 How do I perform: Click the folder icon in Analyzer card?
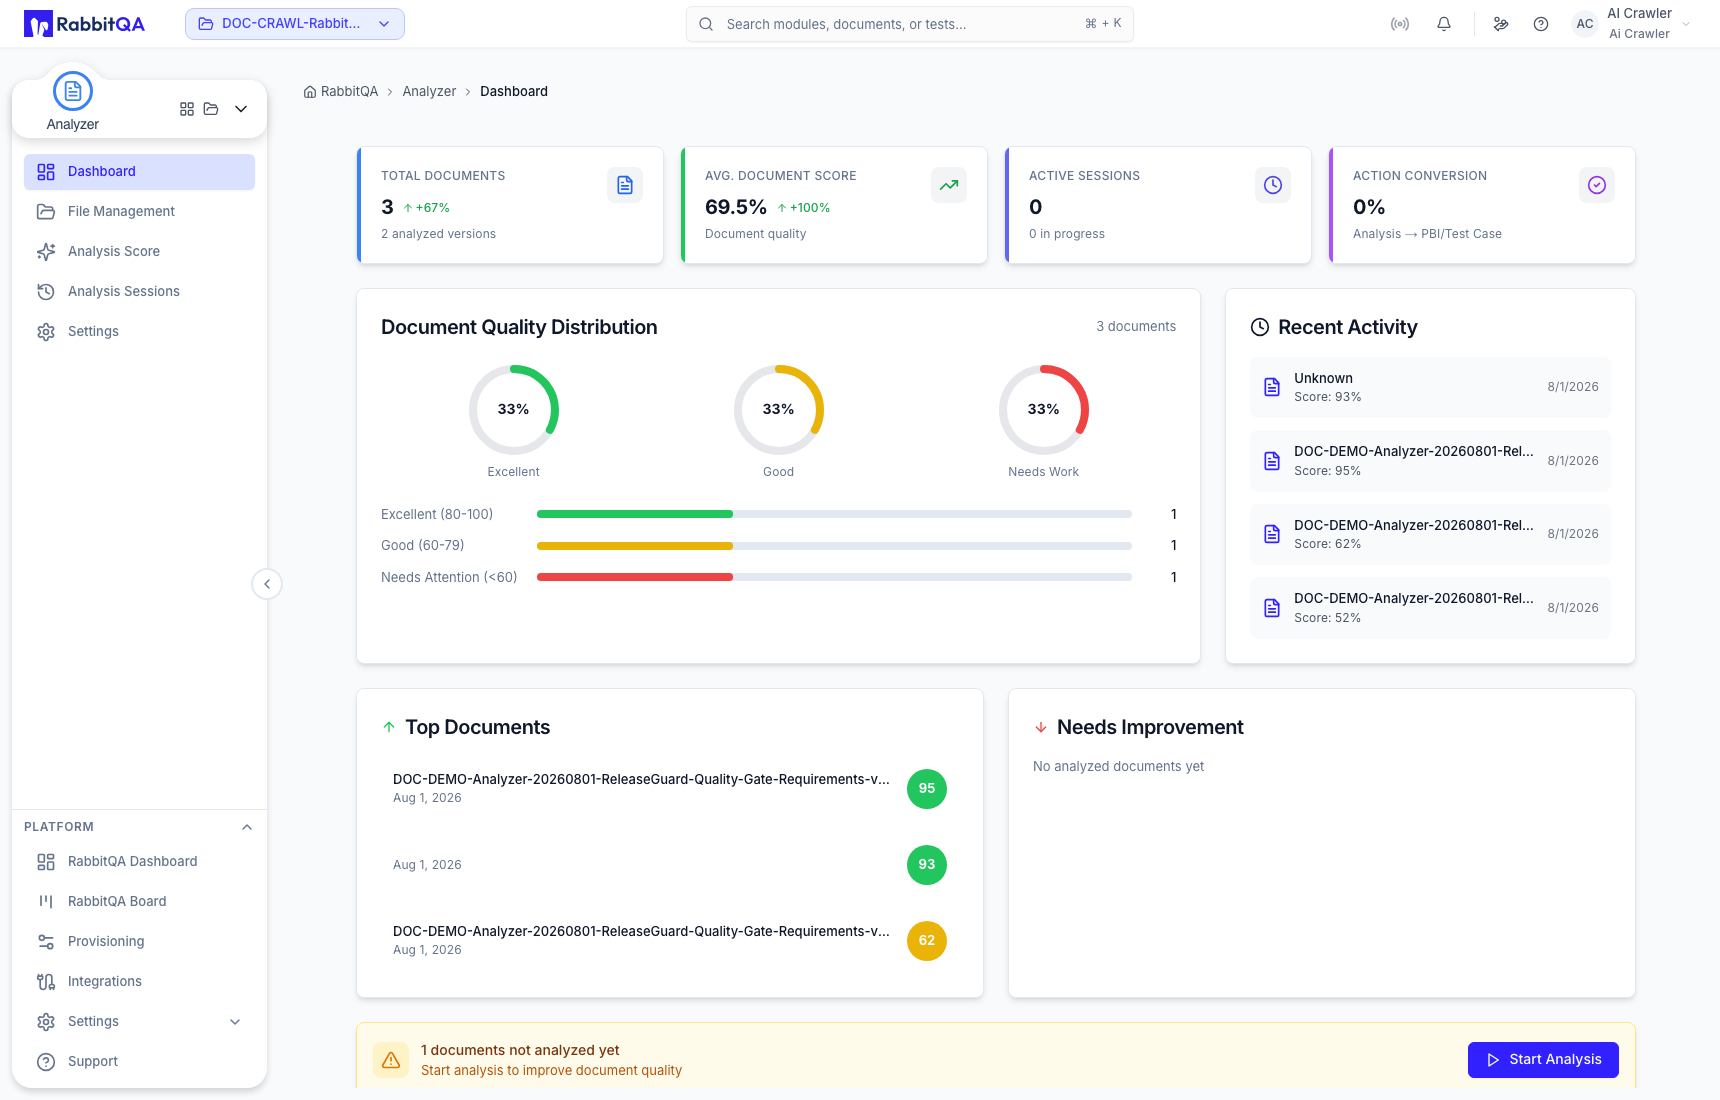pos(211,109)
